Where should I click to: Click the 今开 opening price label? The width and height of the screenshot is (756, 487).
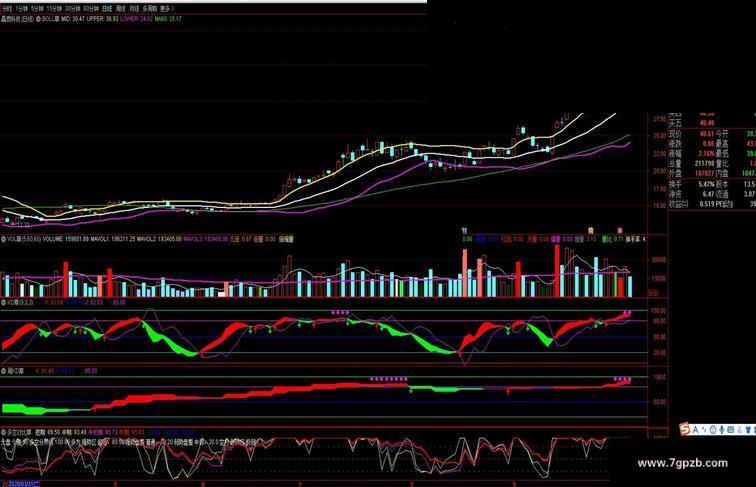tap(722, 134)
